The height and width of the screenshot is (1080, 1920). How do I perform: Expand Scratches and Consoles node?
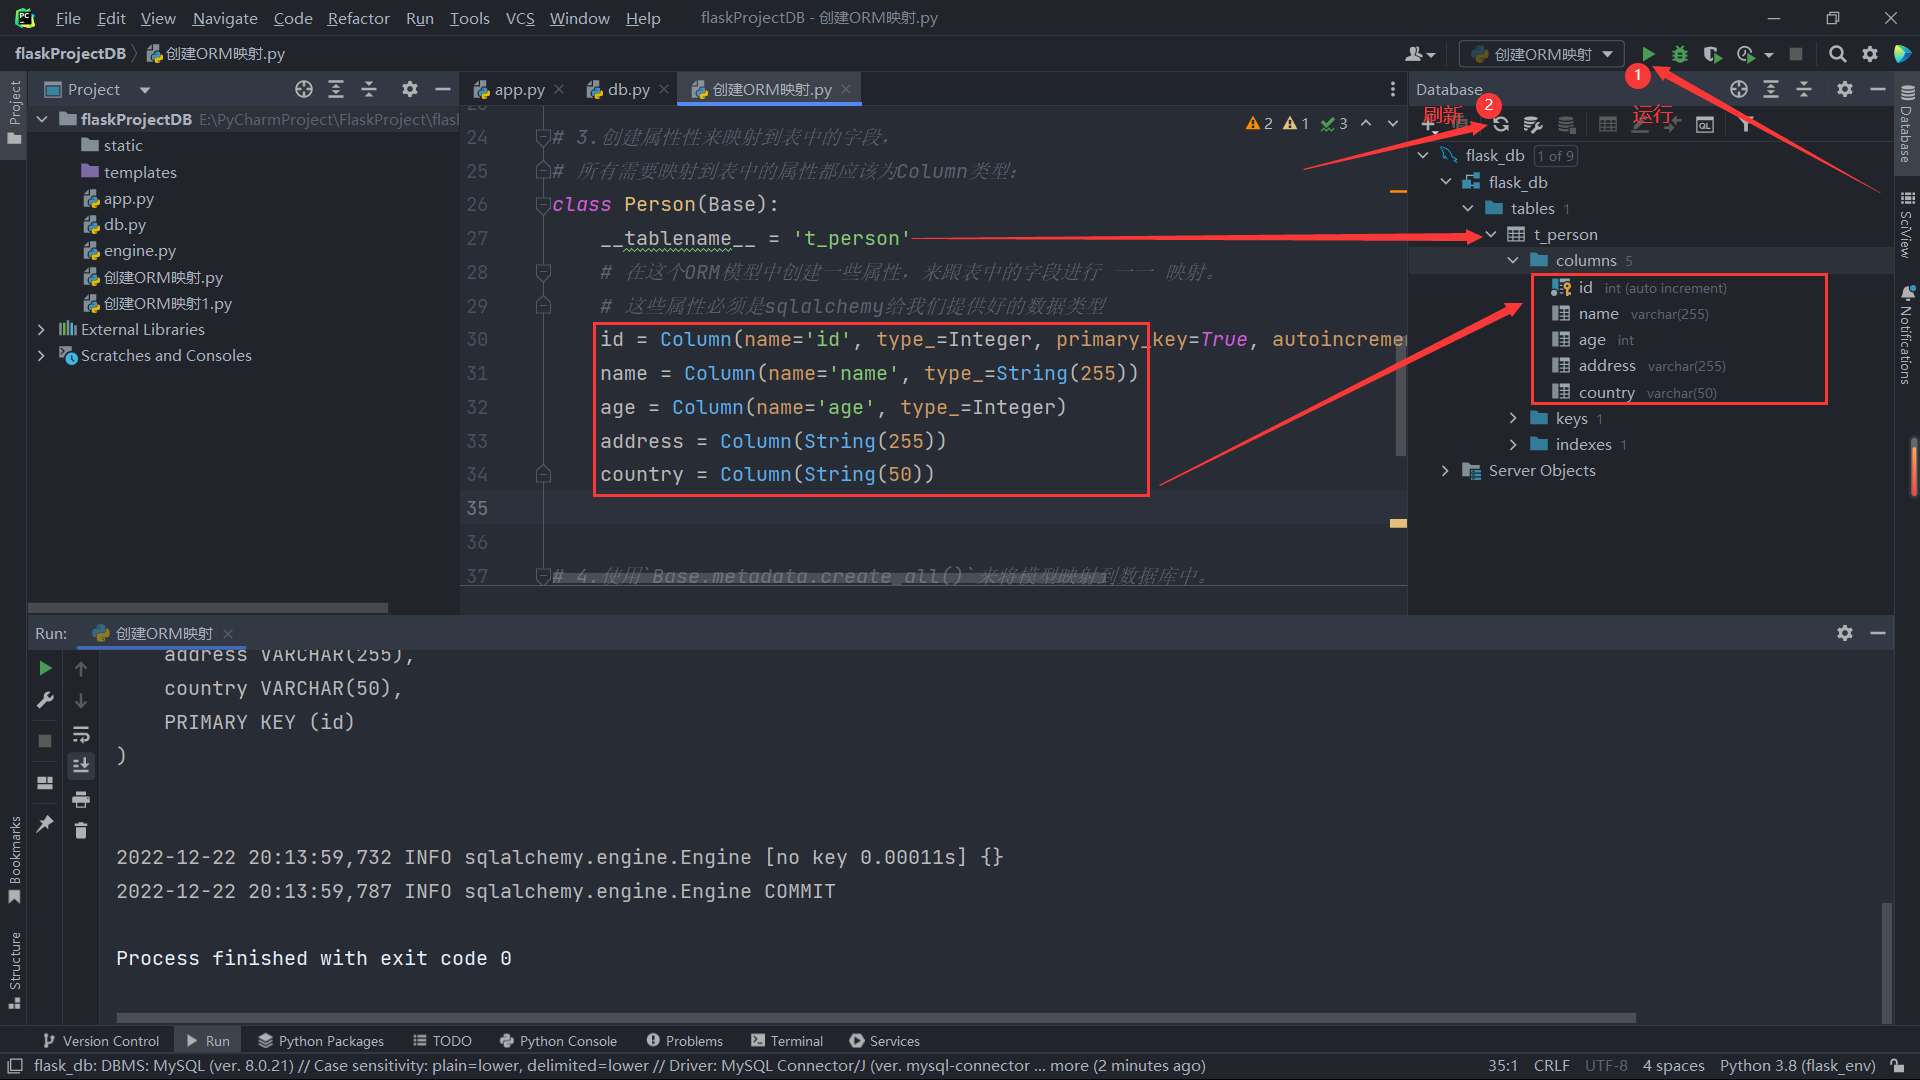(x=41, y=355)
